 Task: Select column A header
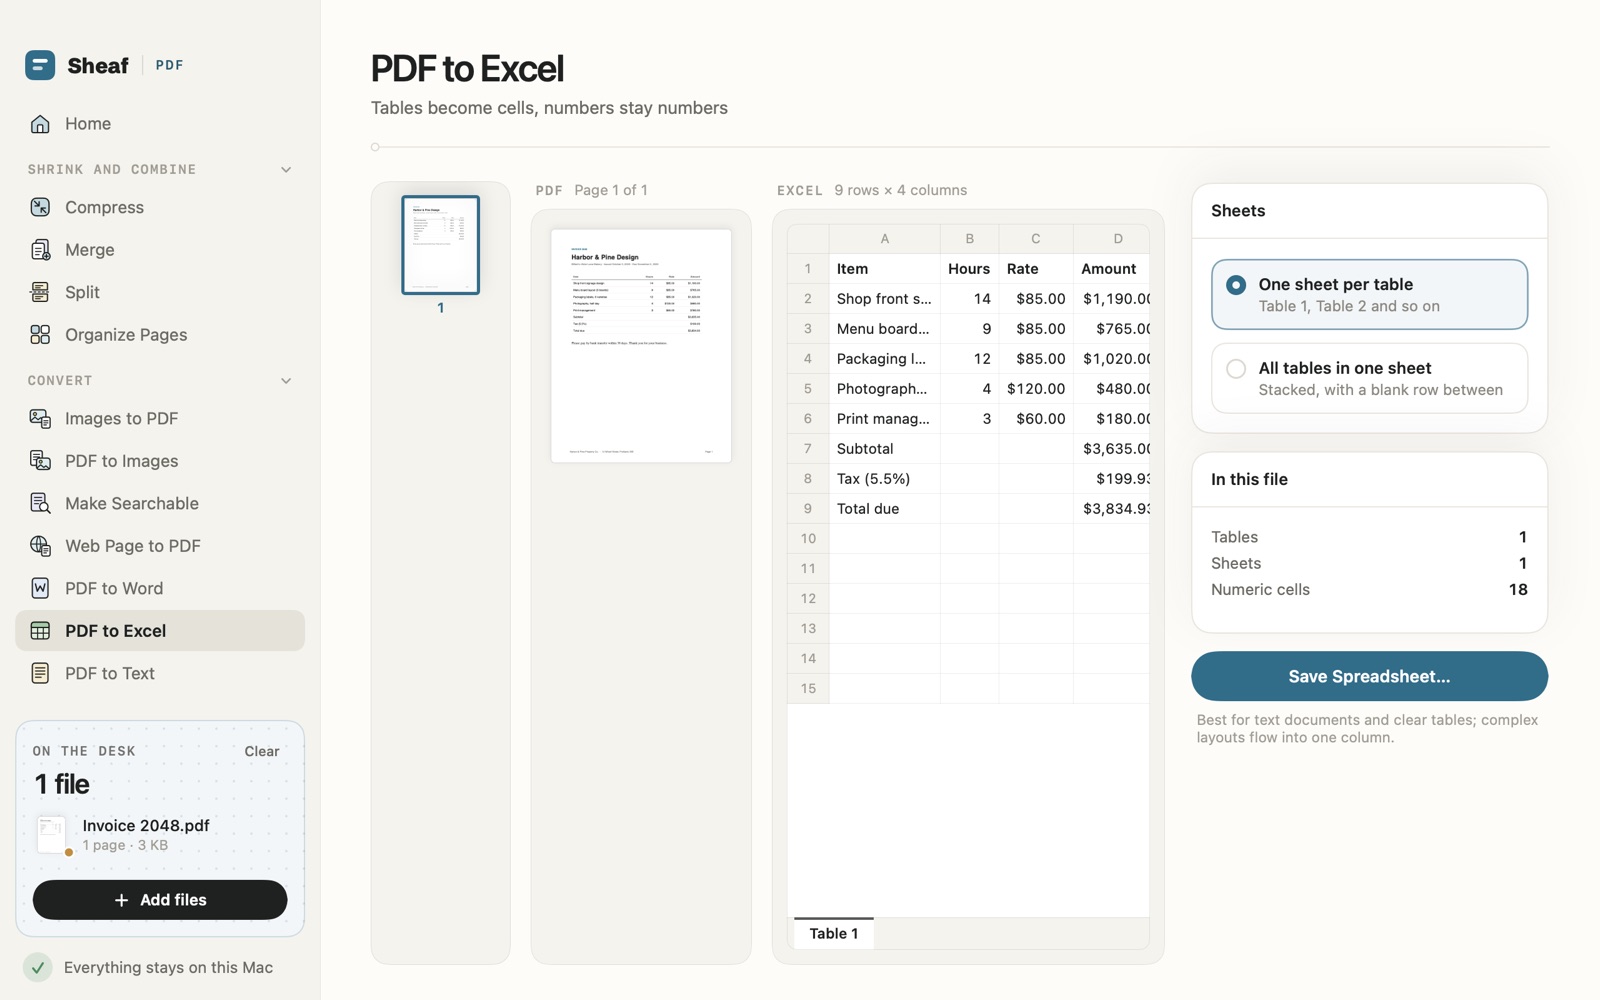[884, 239]
